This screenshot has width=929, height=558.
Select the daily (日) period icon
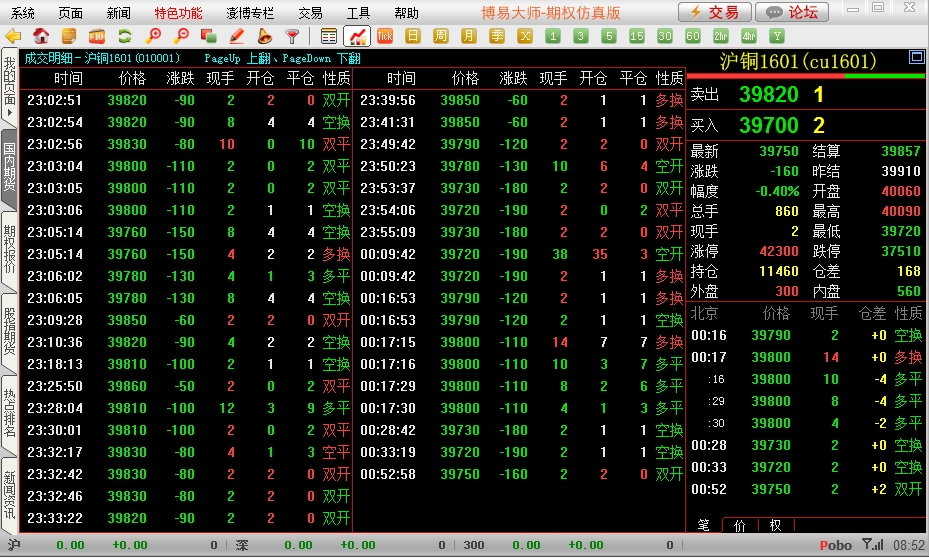pos(413,36)
